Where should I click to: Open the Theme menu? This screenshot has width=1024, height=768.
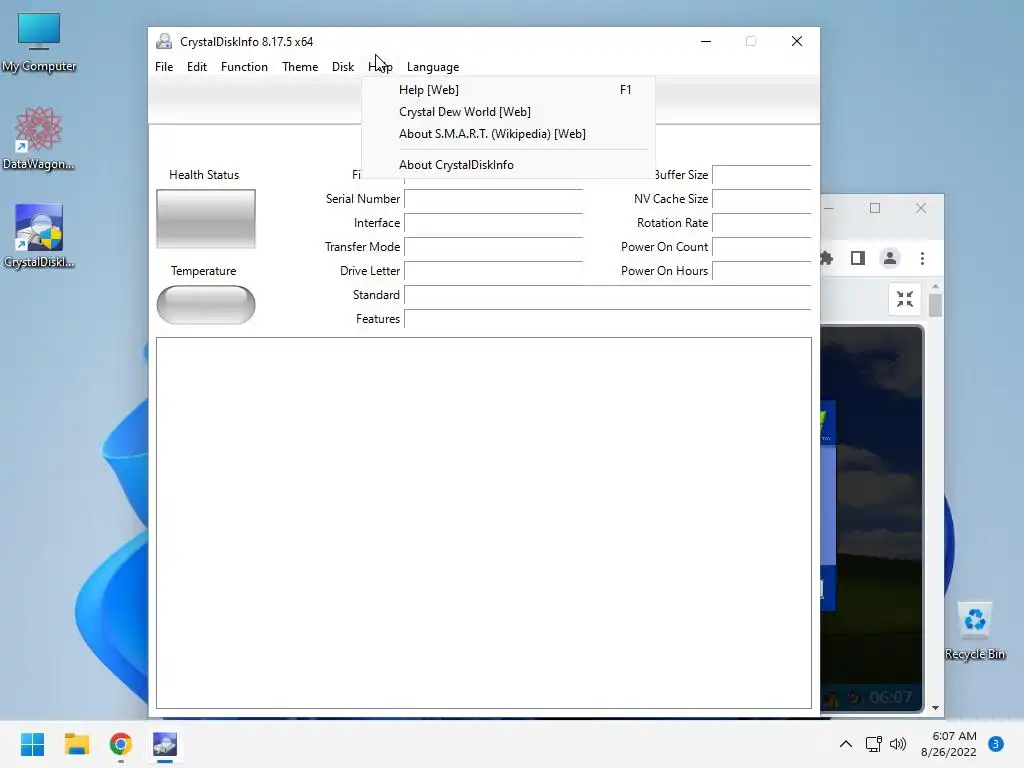coord(300,67)
